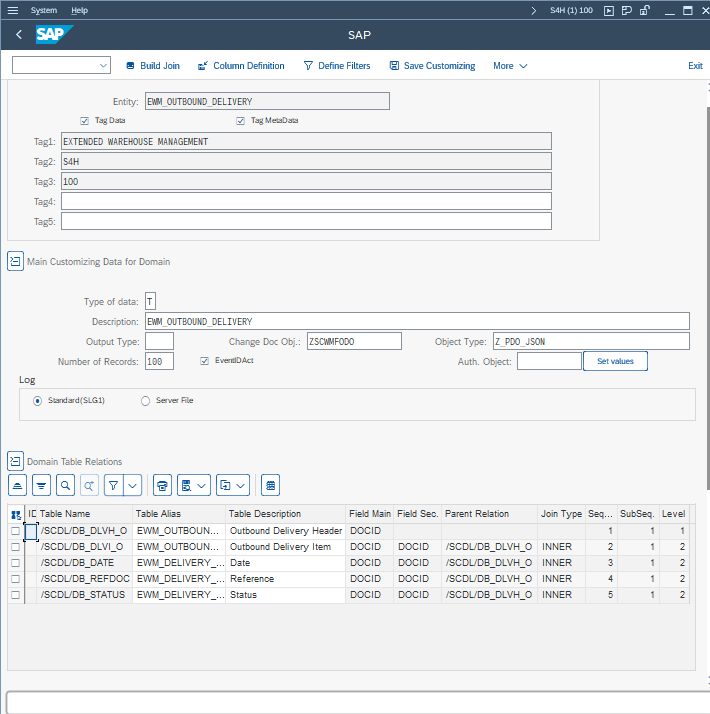The image size is (710, 714).
Task: Click the select-all icon in table header corner
Action: pos(16,514)
